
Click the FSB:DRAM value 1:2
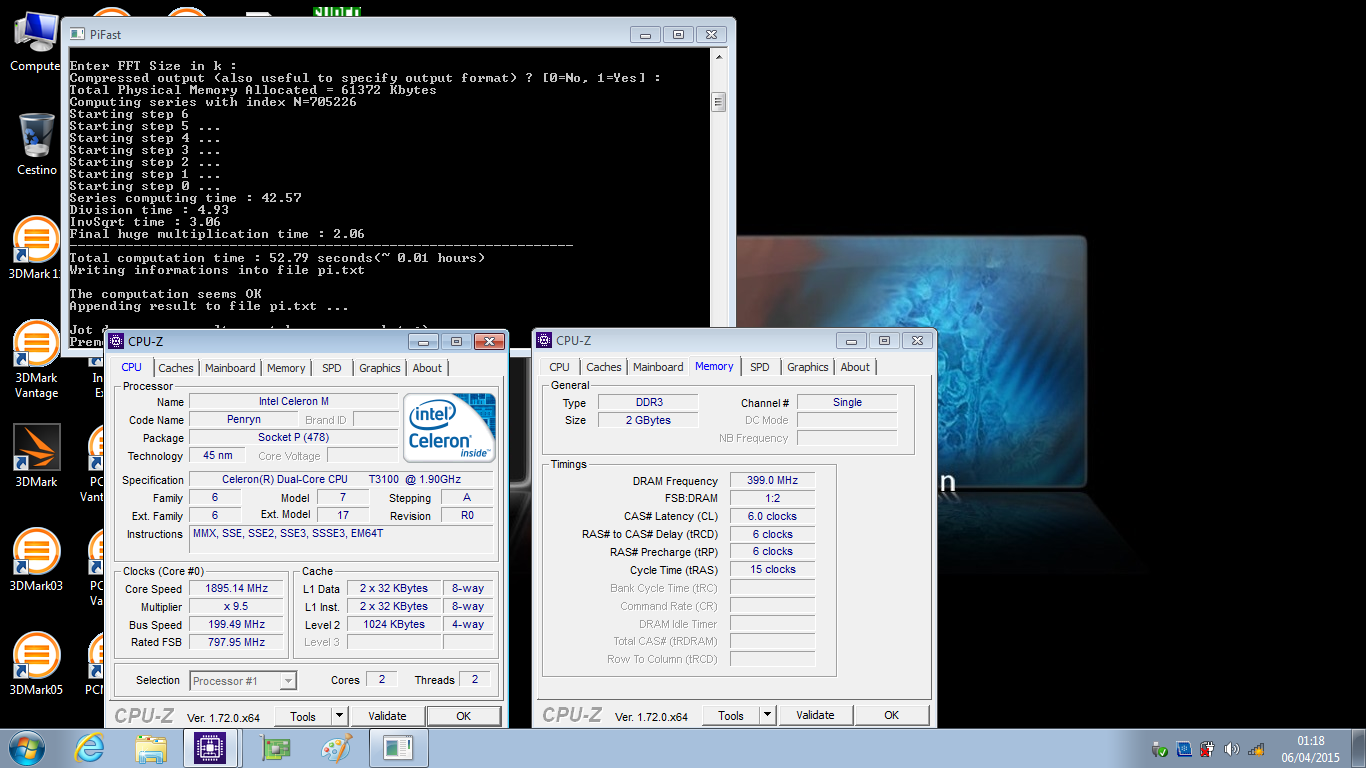[772, 498]
